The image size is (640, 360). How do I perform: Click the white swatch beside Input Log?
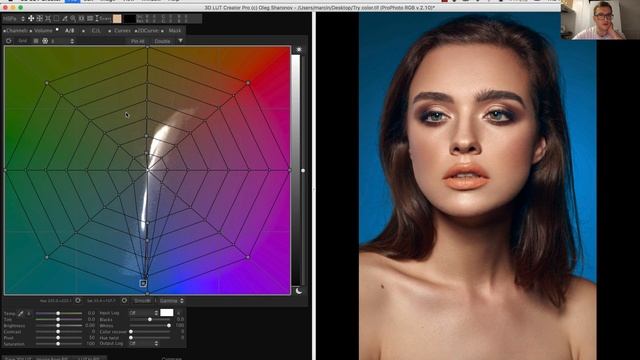pyautogui.click(x=167, y=313)
